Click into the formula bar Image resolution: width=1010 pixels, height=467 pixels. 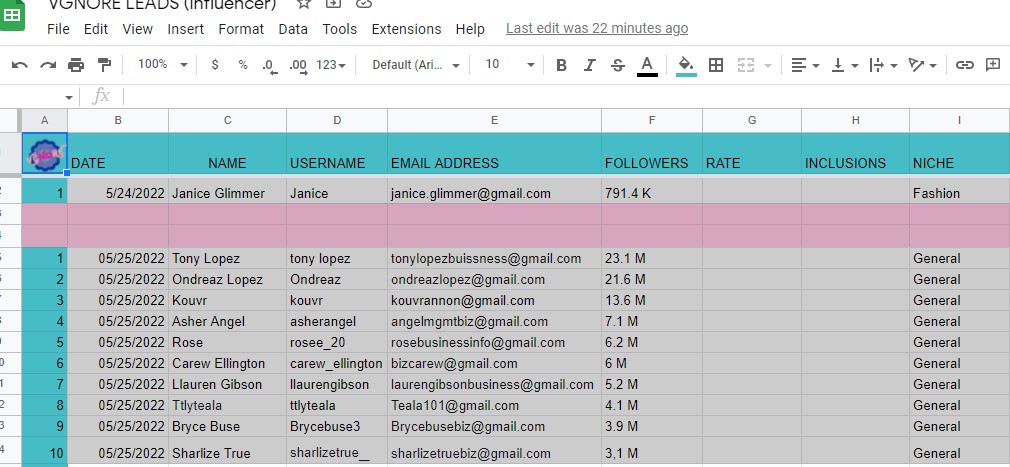click(x=566, y=97)
